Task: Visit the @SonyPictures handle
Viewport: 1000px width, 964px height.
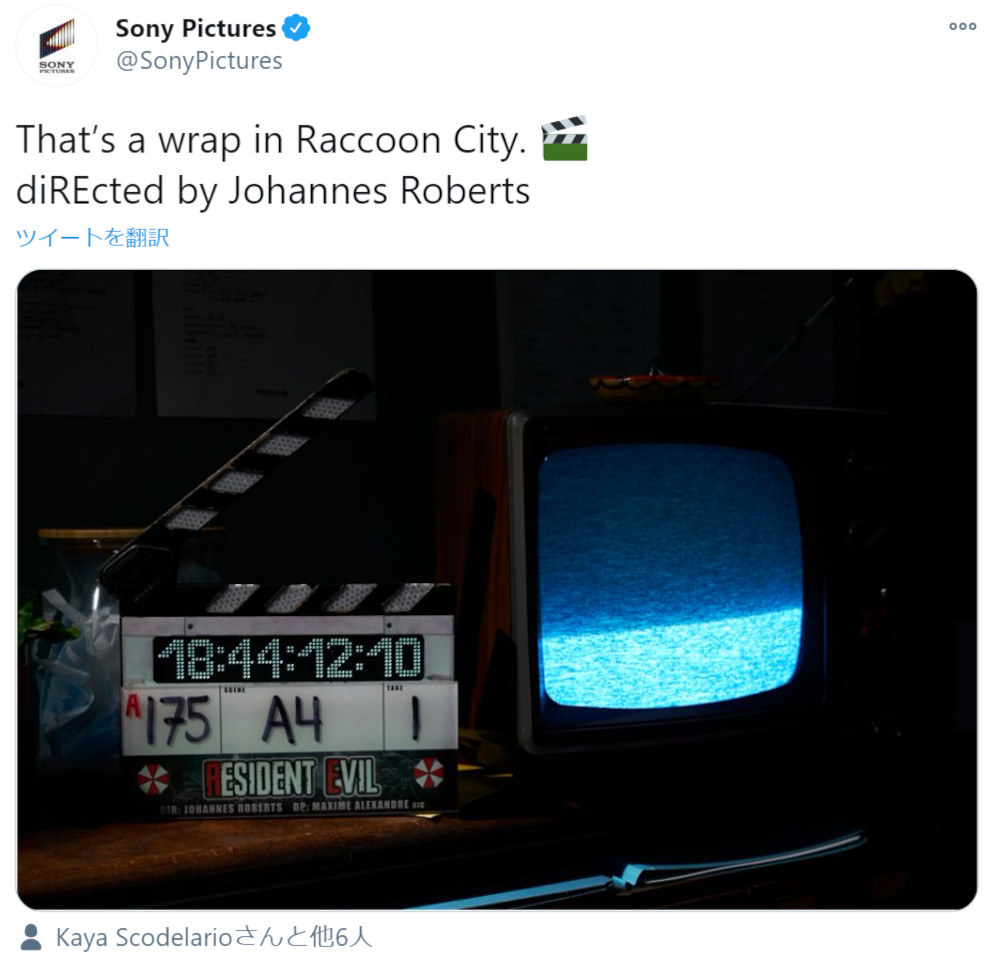Action: click(x=199, y=61)
